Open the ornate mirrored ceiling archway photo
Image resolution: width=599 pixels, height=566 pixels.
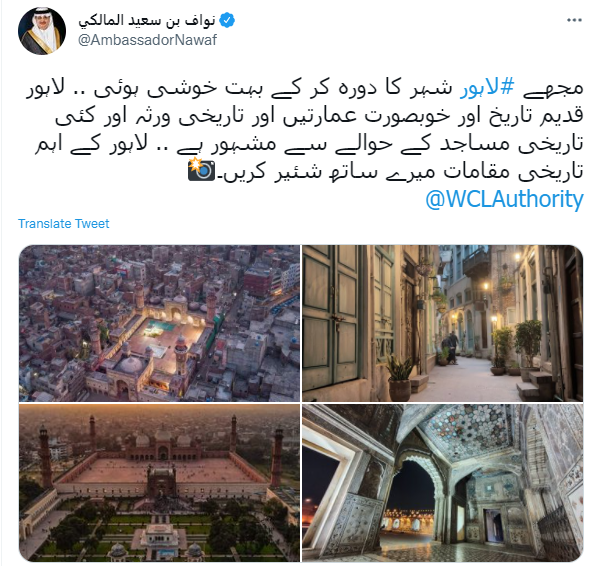(442, 482)
